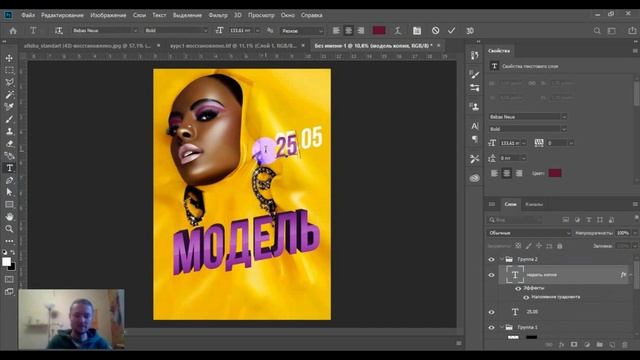Cancel current text edits

436,31
